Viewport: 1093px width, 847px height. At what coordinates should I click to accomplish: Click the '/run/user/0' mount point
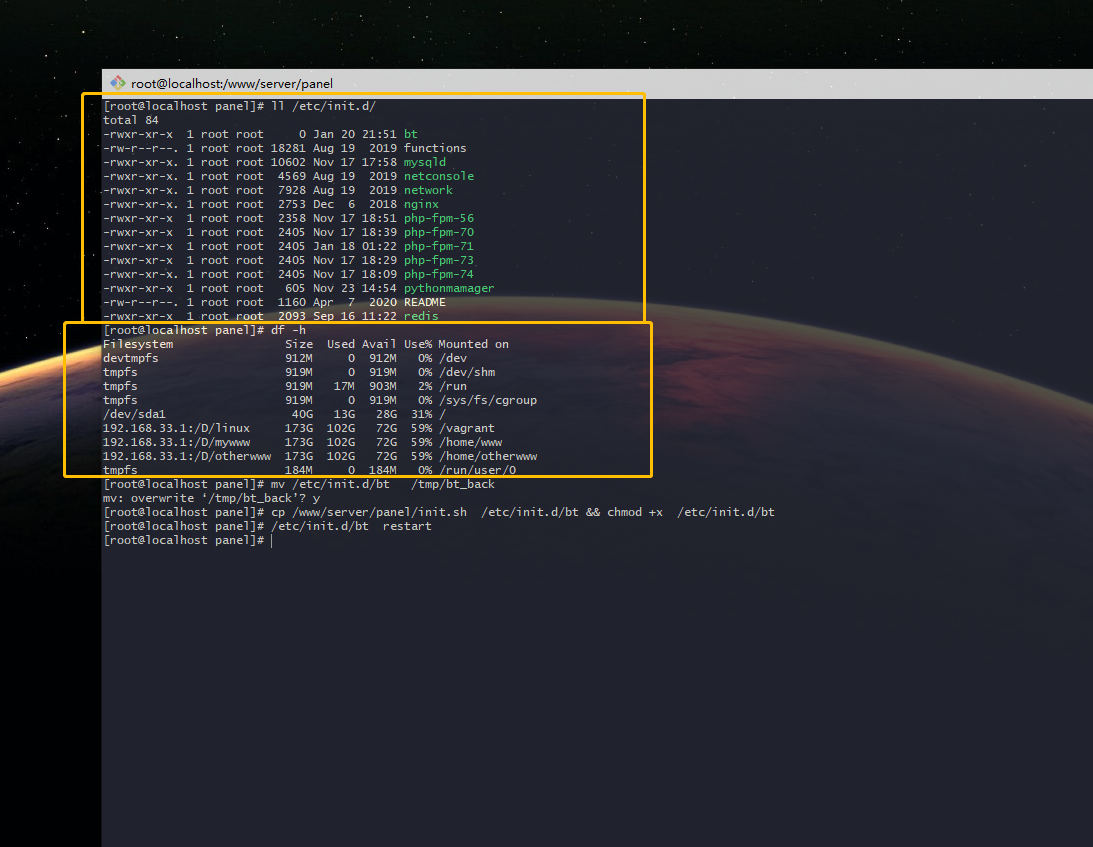(477, 470)
